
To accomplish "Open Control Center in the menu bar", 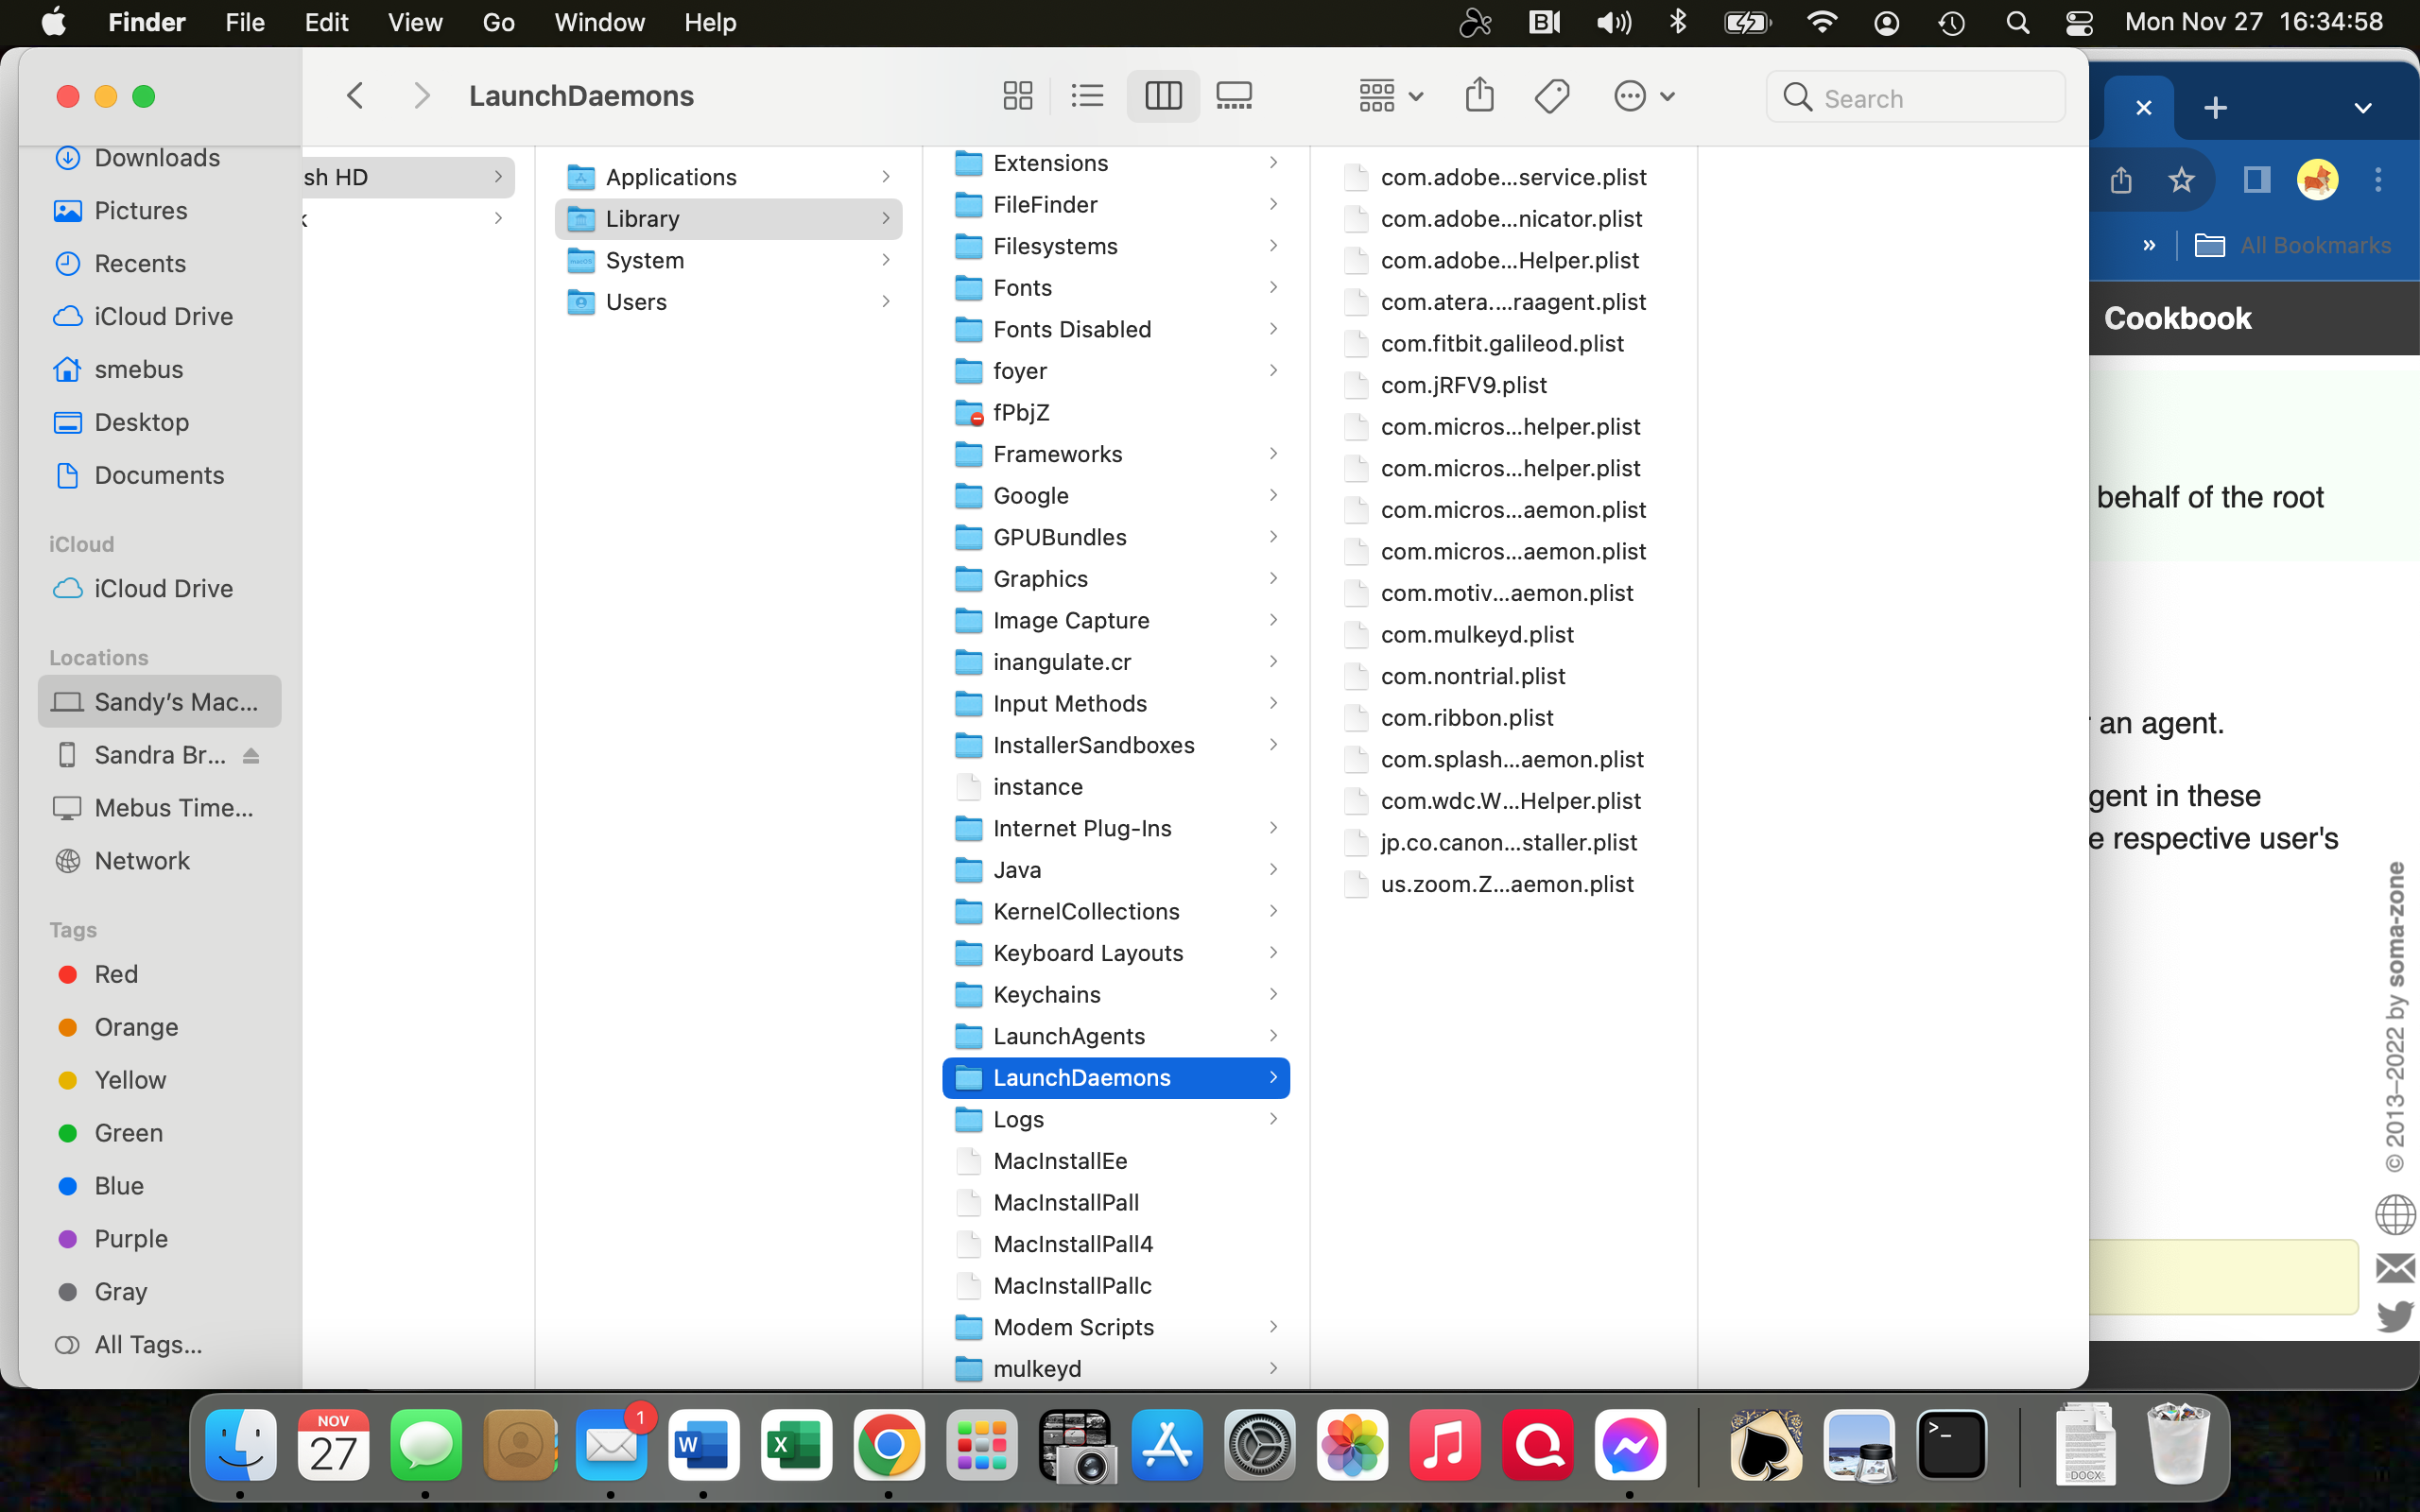I will tap(2078, 22).
